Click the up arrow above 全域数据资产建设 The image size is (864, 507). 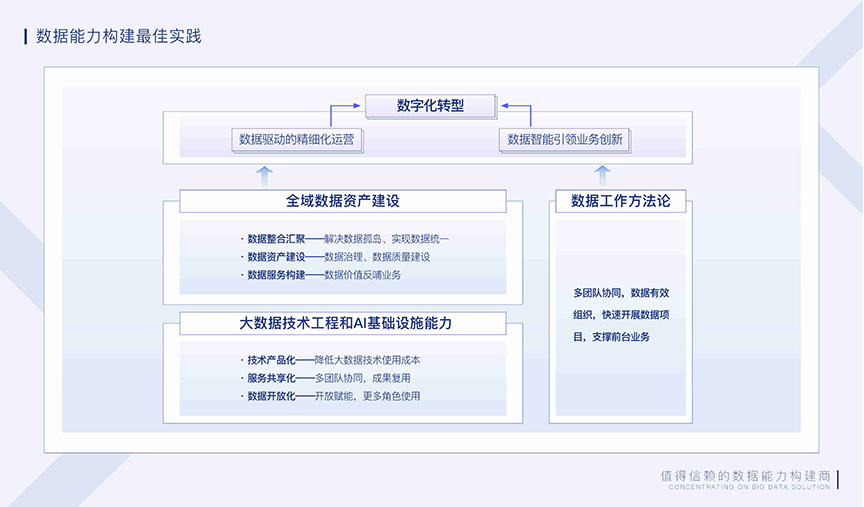pyautogui.click(x=264, y=177)
